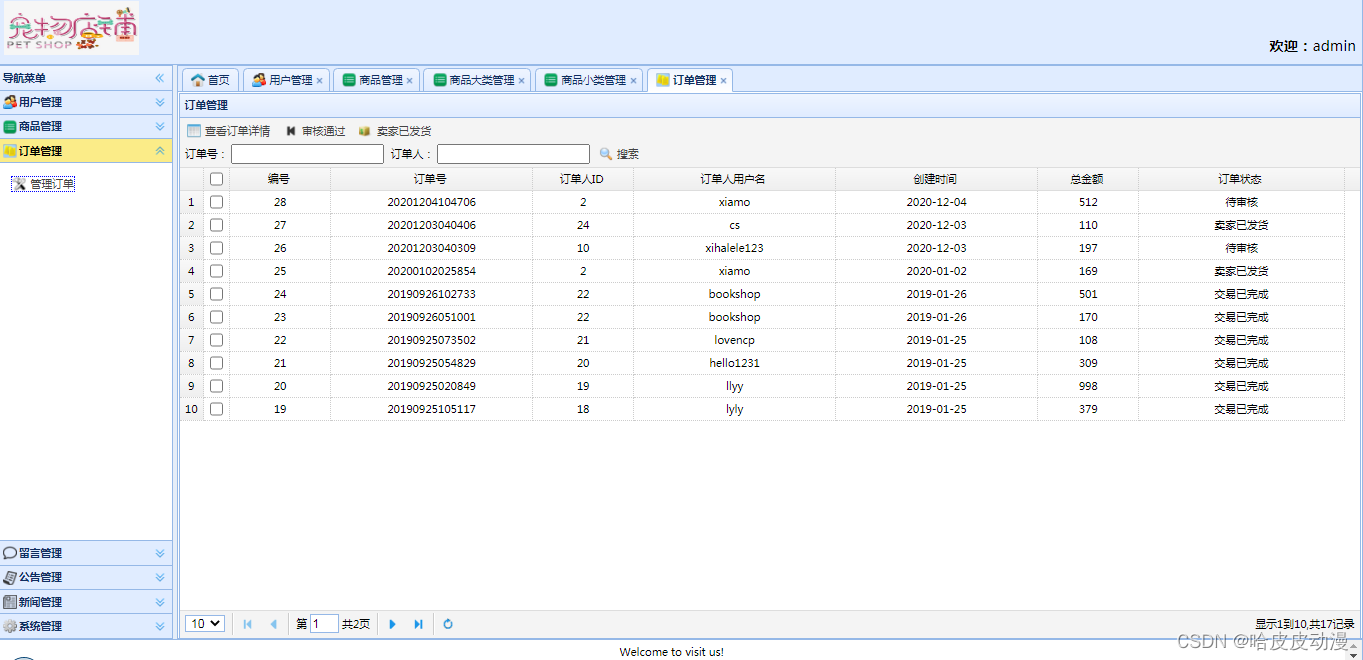This screenshot has width=1363, height=660.
Task: Sort by 总金额 column header
Action: click(x=1087, y=179)
